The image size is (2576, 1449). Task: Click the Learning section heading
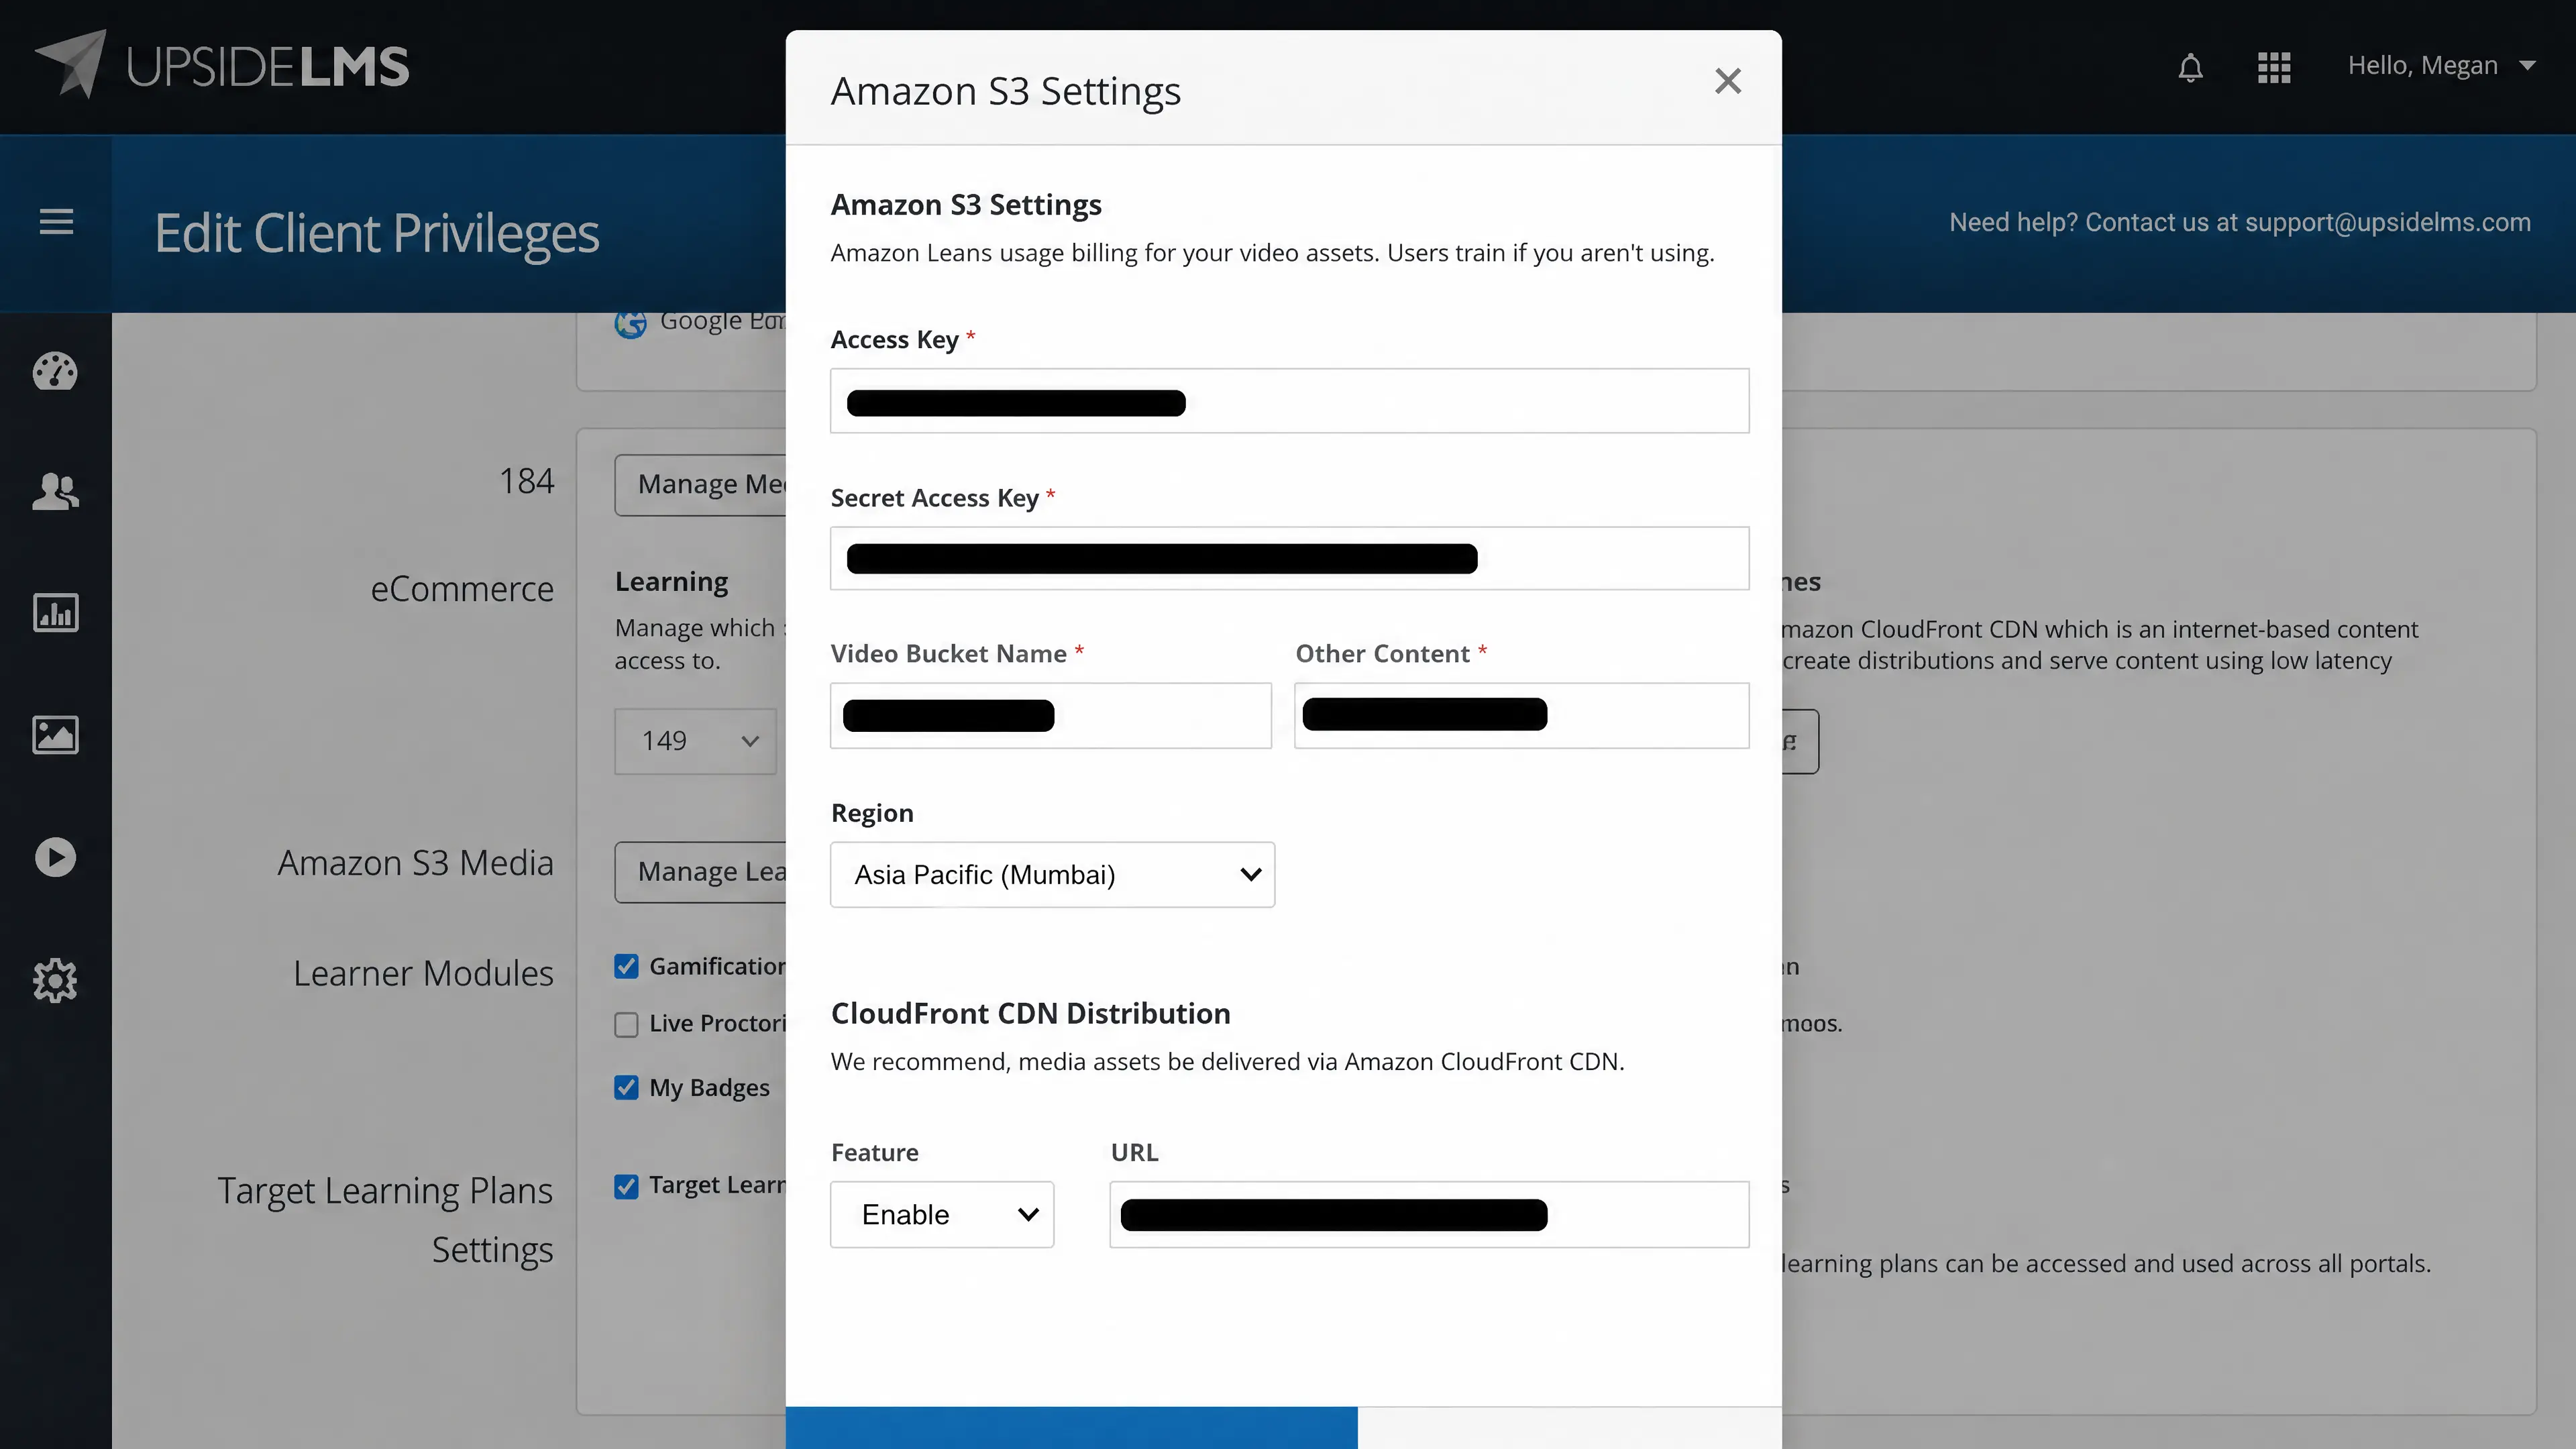671,581
